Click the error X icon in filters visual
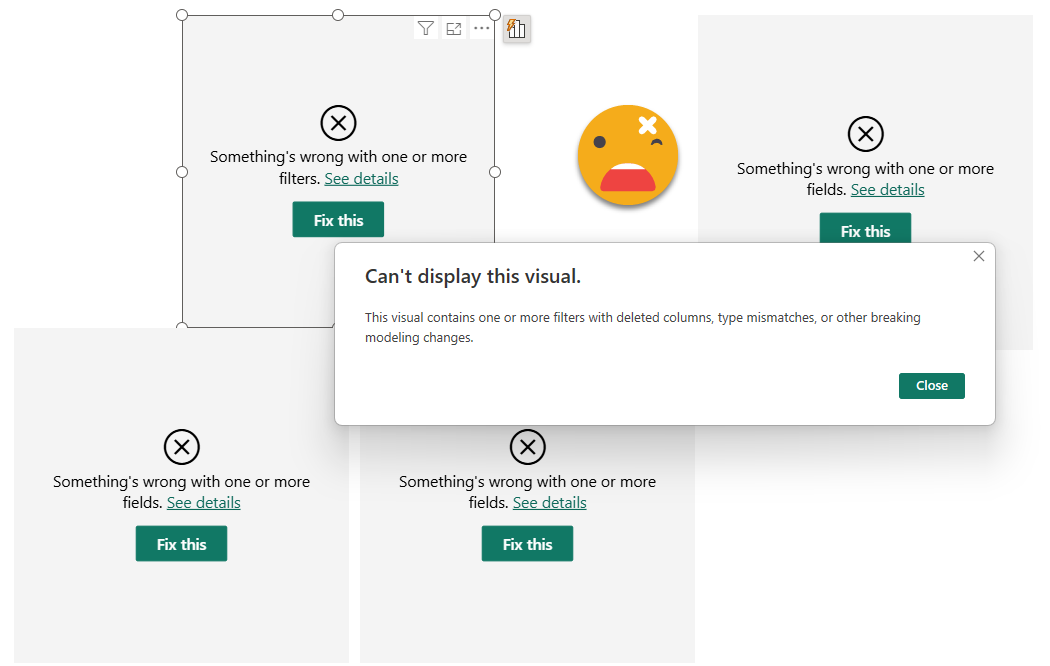This screenshot has height=666, width=1050. pos(338,123)
